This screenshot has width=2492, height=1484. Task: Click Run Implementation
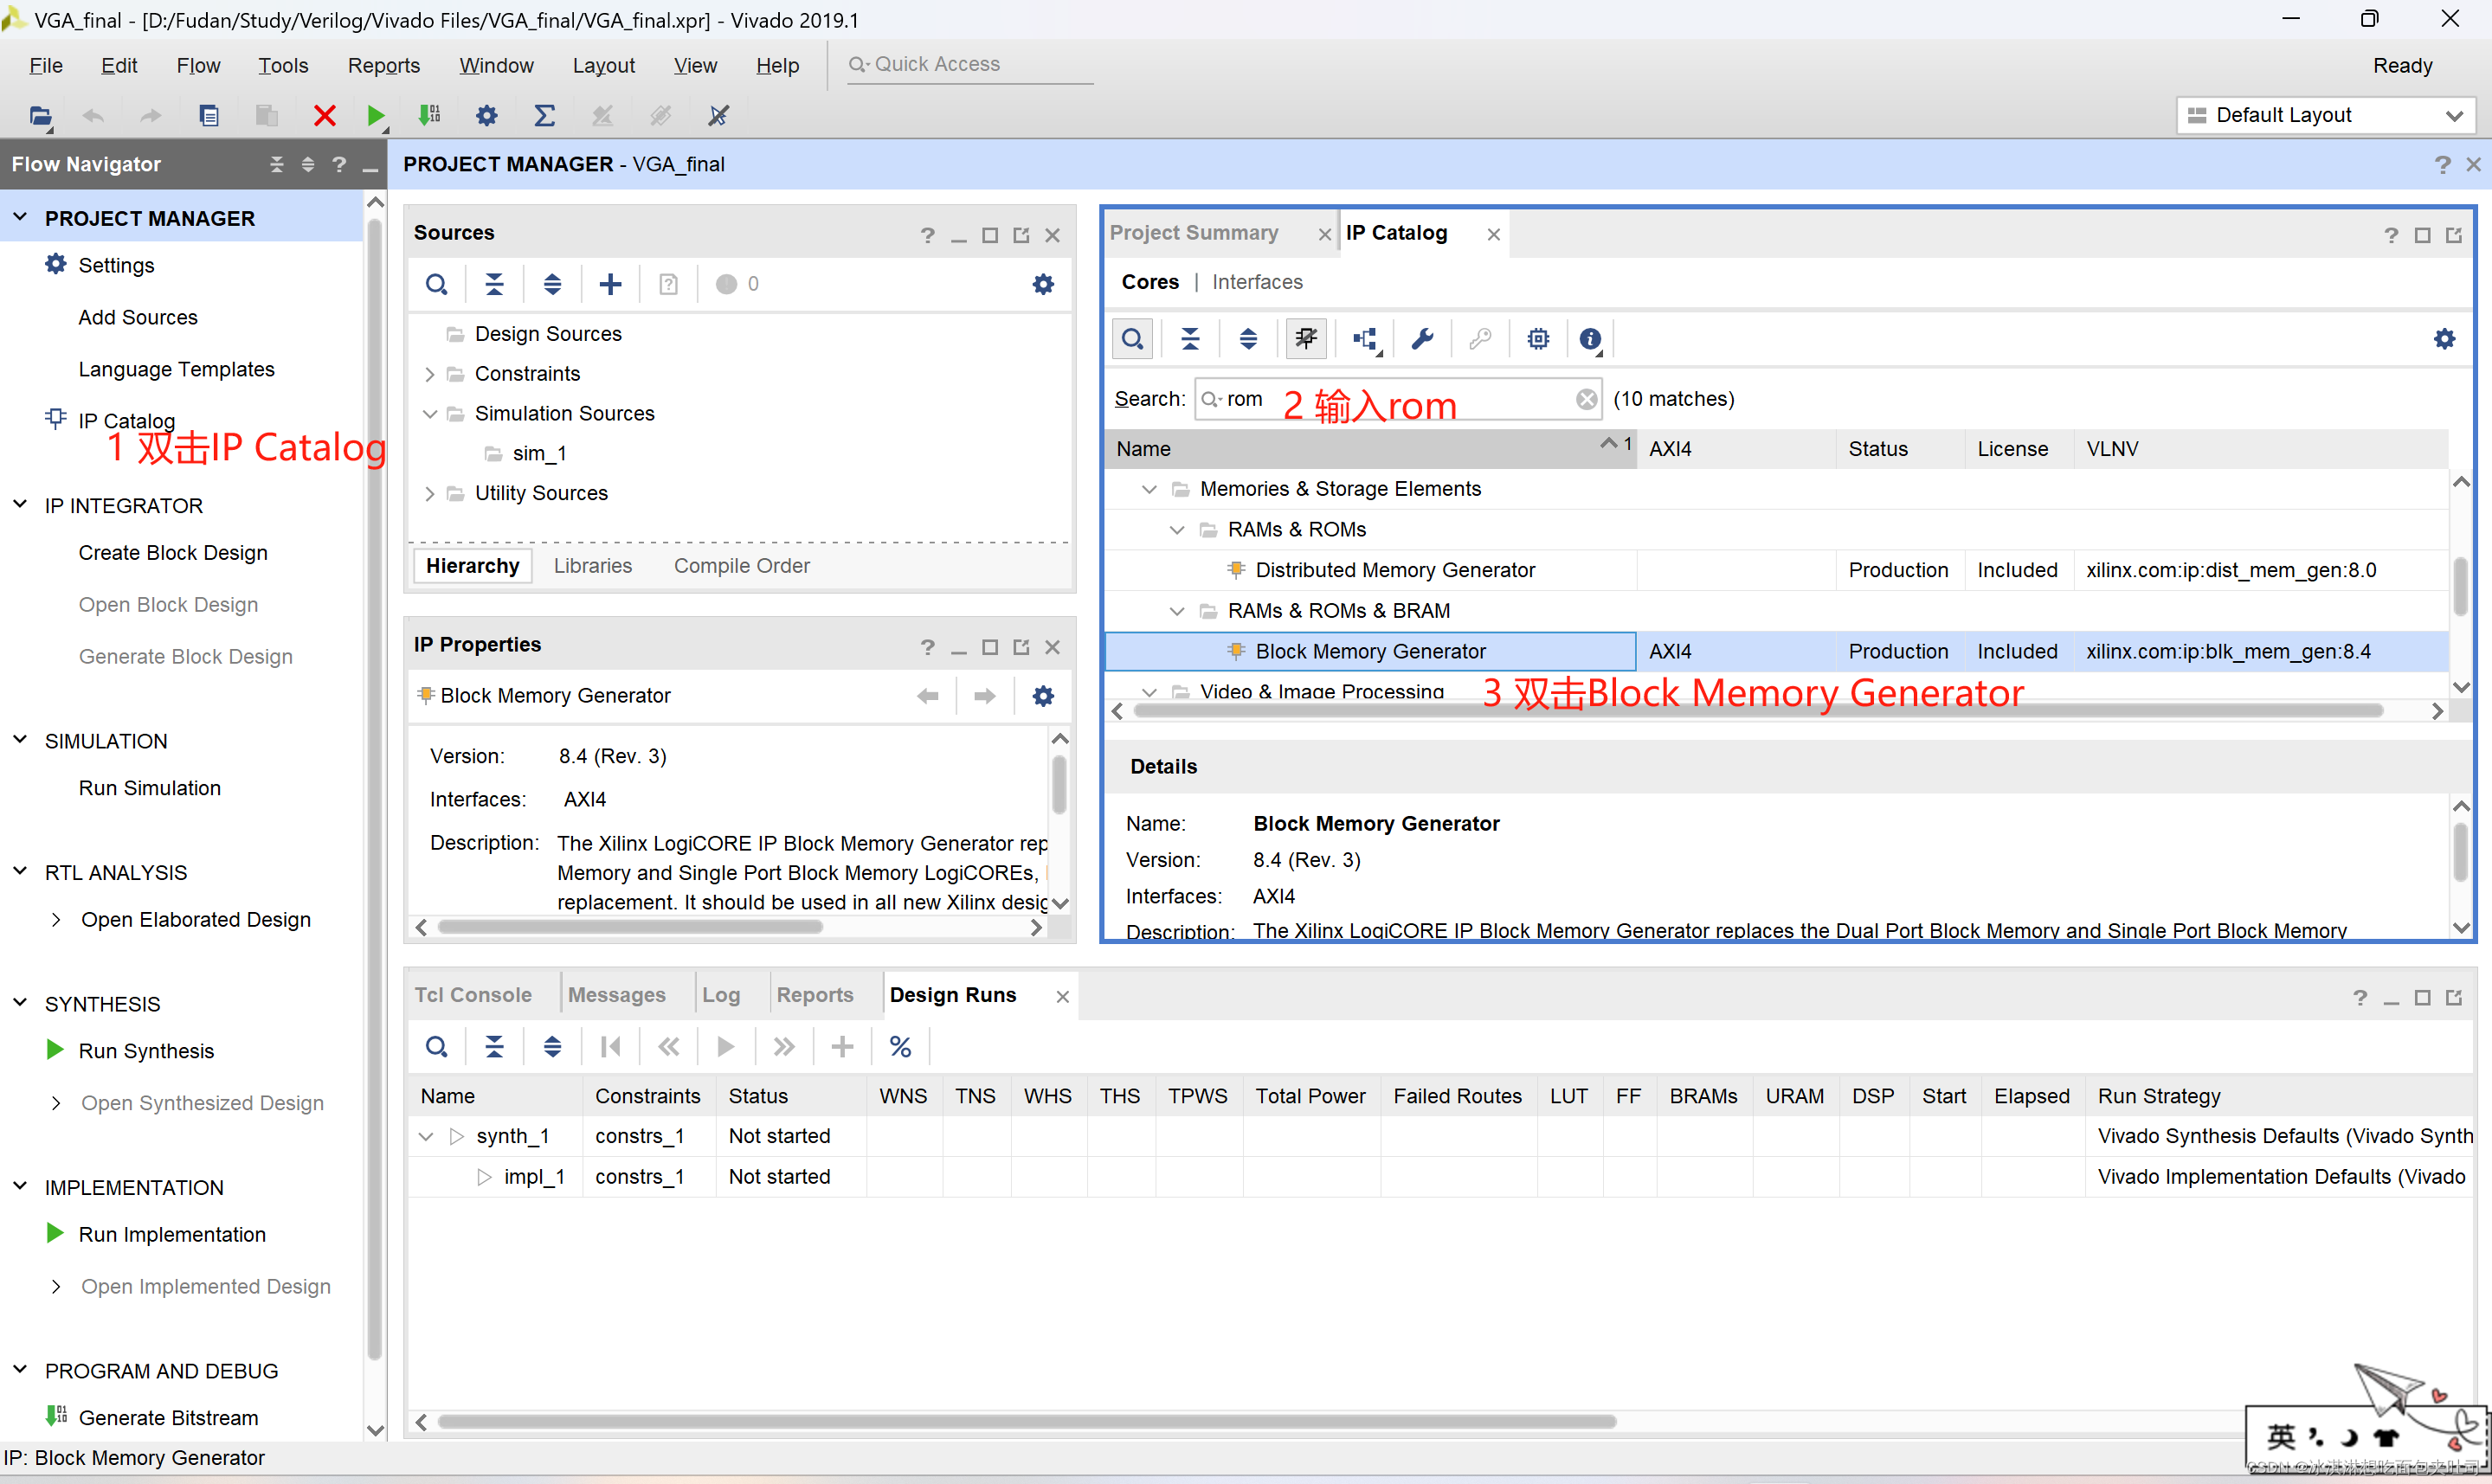point(172,1235)
